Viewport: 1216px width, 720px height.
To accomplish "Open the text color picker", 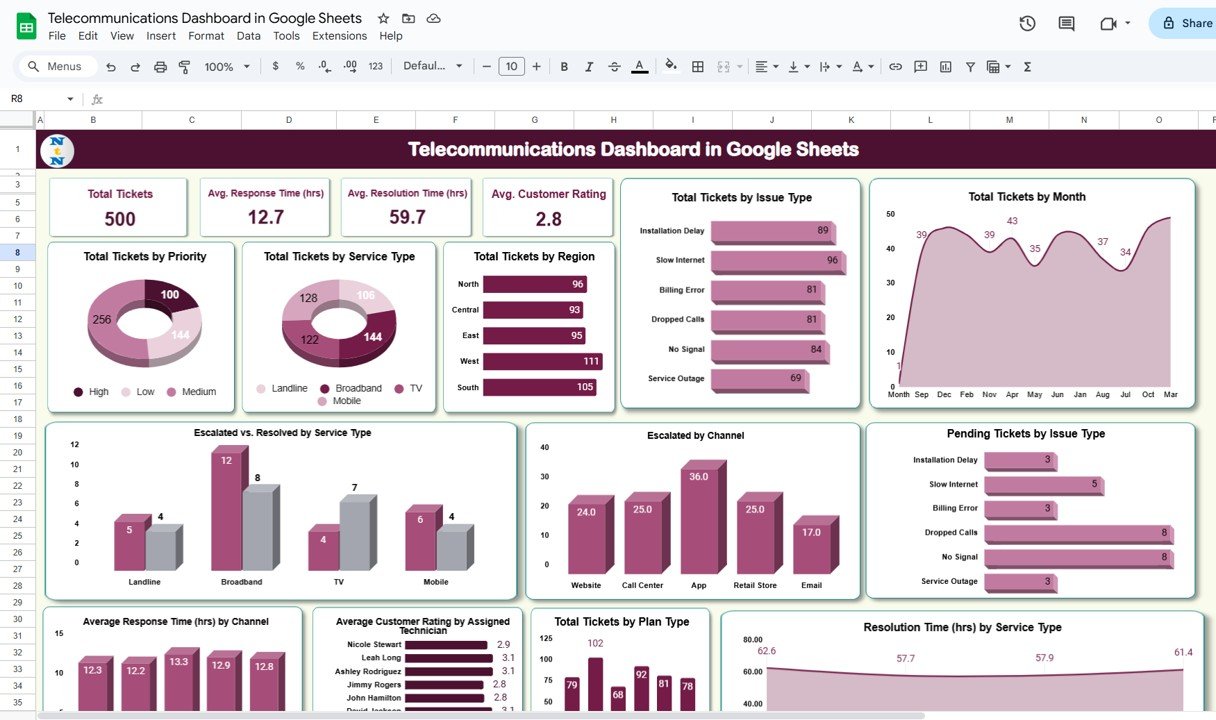I will [640, 67].
